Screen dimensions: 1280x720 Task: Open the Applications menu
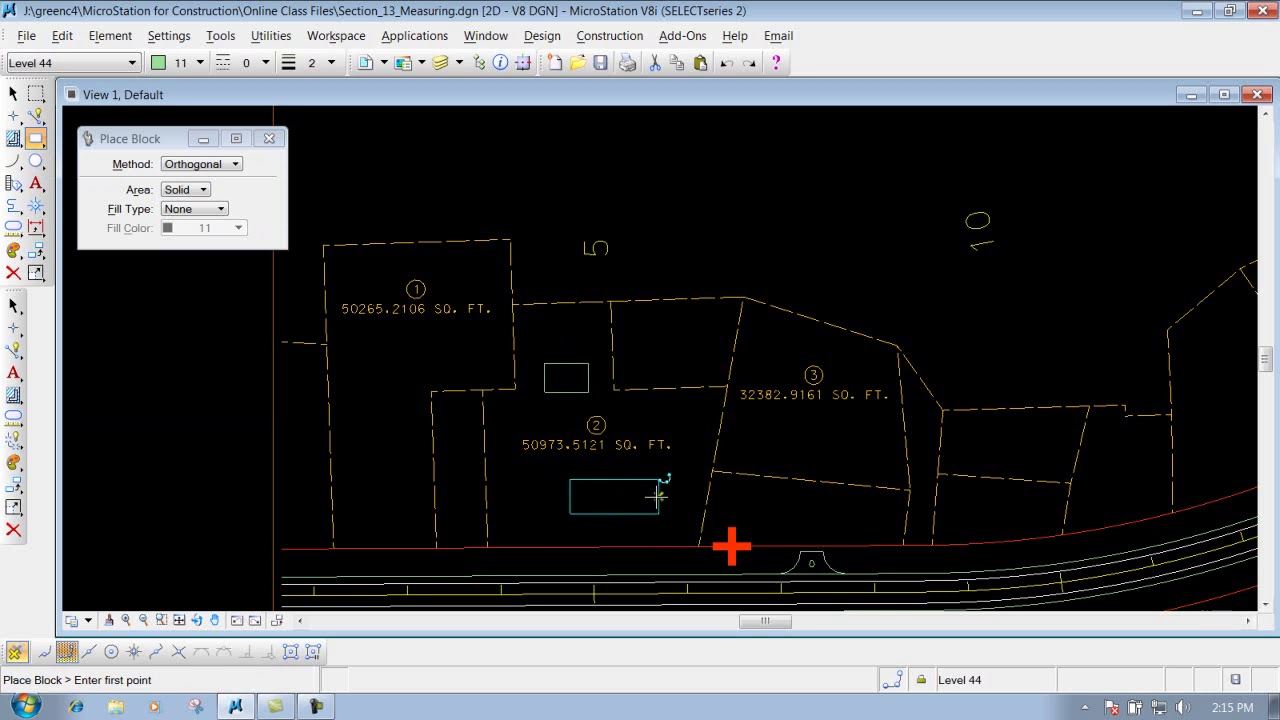click(414, 36)
